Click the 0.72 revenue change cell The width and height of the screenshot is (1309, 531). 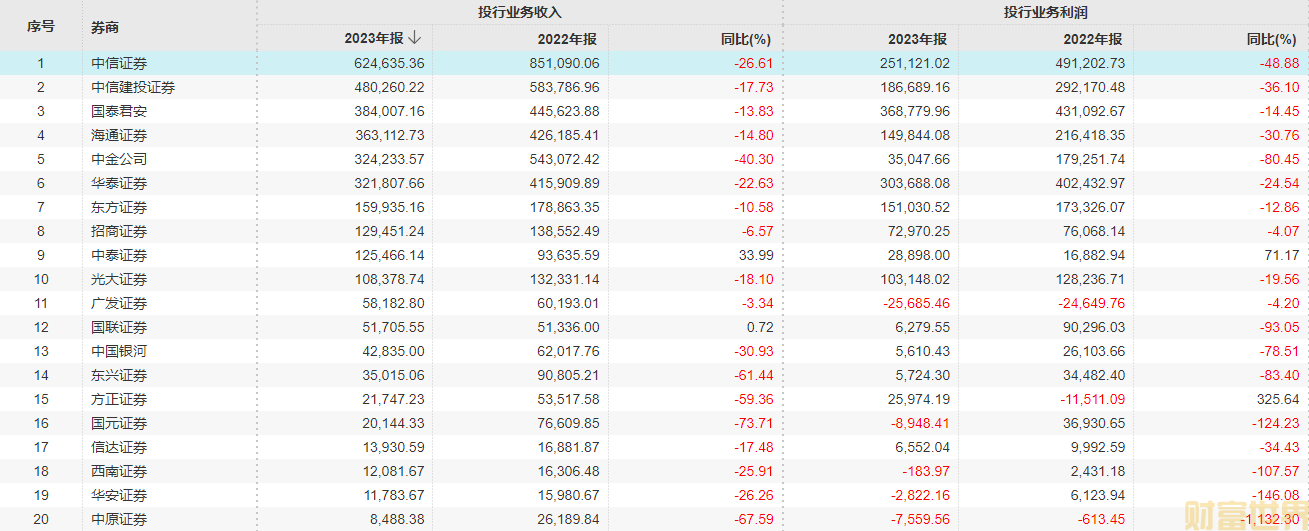pyautogui.click(x=761, y=327)
